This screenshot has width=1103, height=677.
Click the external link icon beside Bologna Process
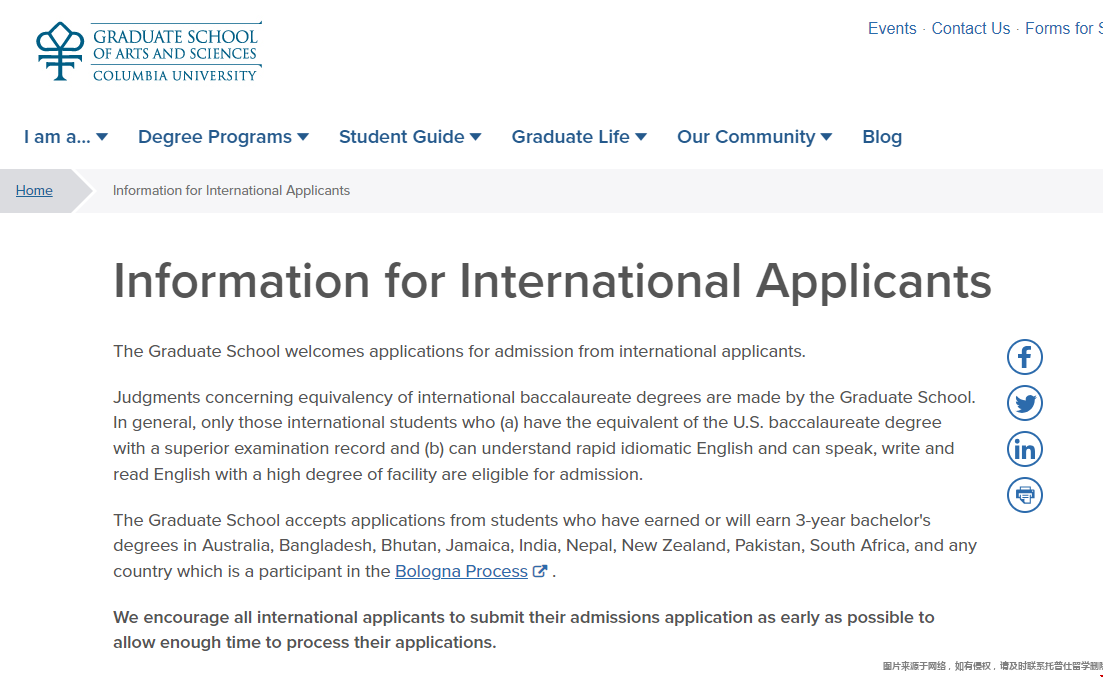coord(540,571)
